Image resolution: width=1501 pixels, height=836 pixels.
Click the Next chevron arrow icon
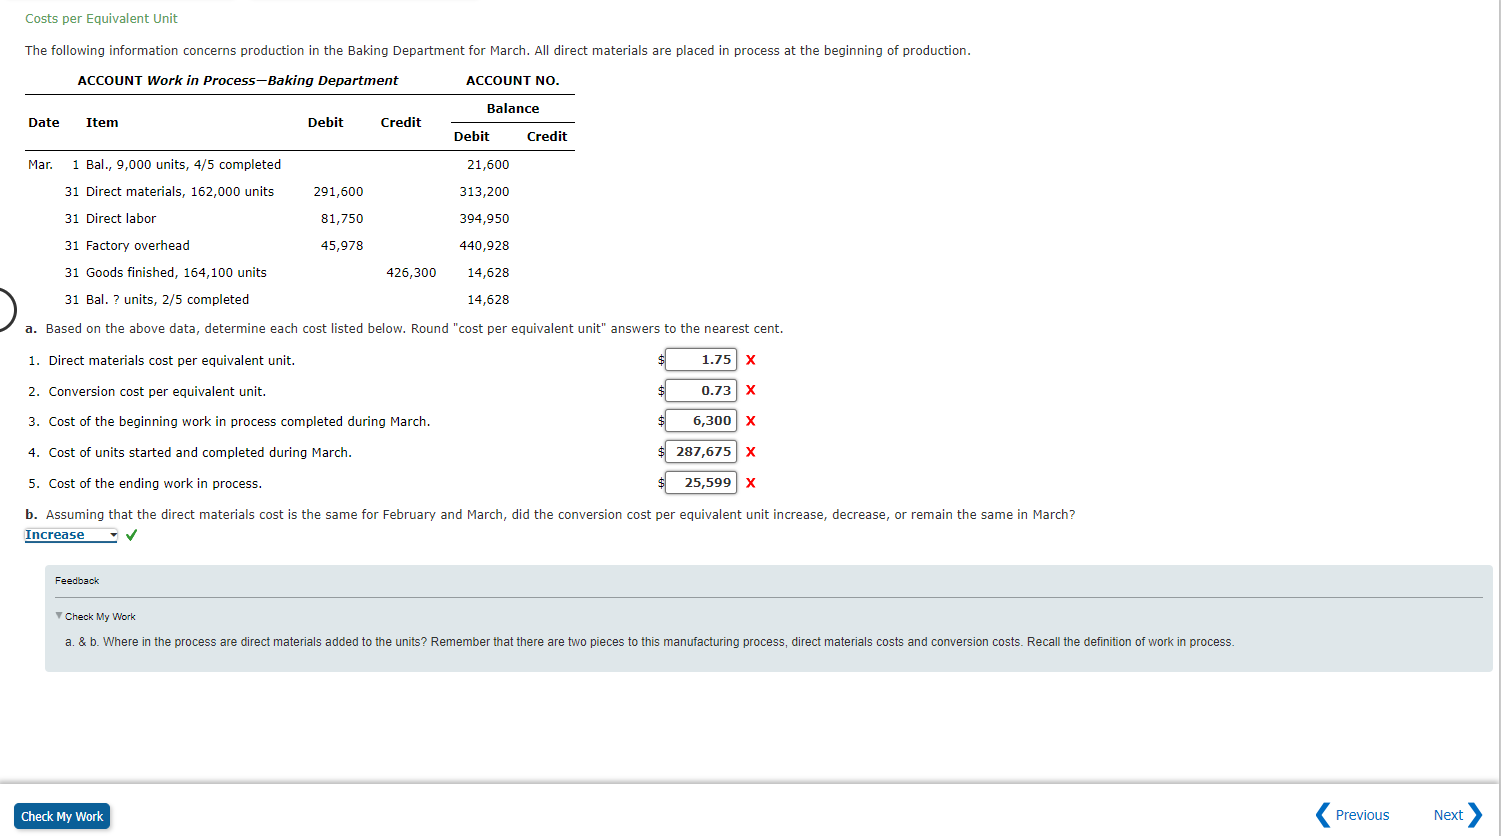(1477, 814)
